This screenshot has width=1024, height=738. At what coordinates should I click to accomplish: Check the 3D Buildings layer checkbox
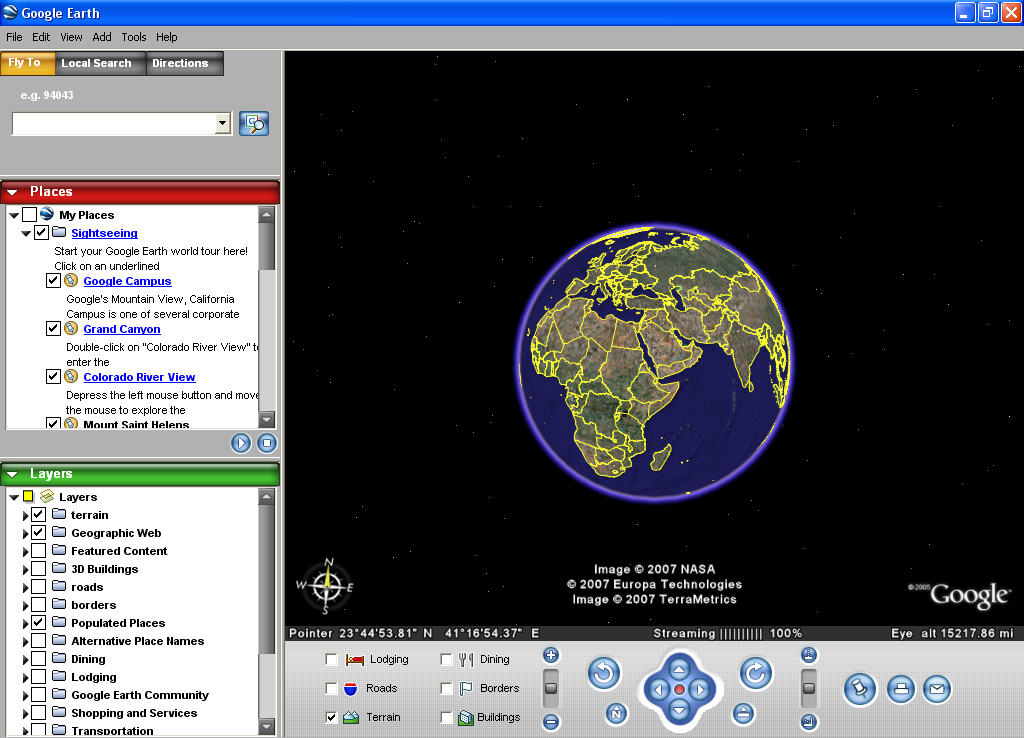pos(39,569)
